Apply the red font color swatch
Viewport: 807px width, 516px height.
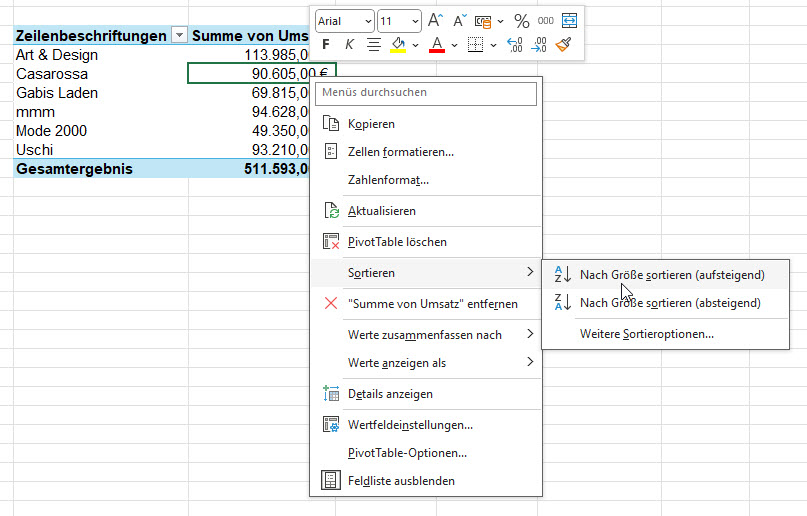(437, 45)
